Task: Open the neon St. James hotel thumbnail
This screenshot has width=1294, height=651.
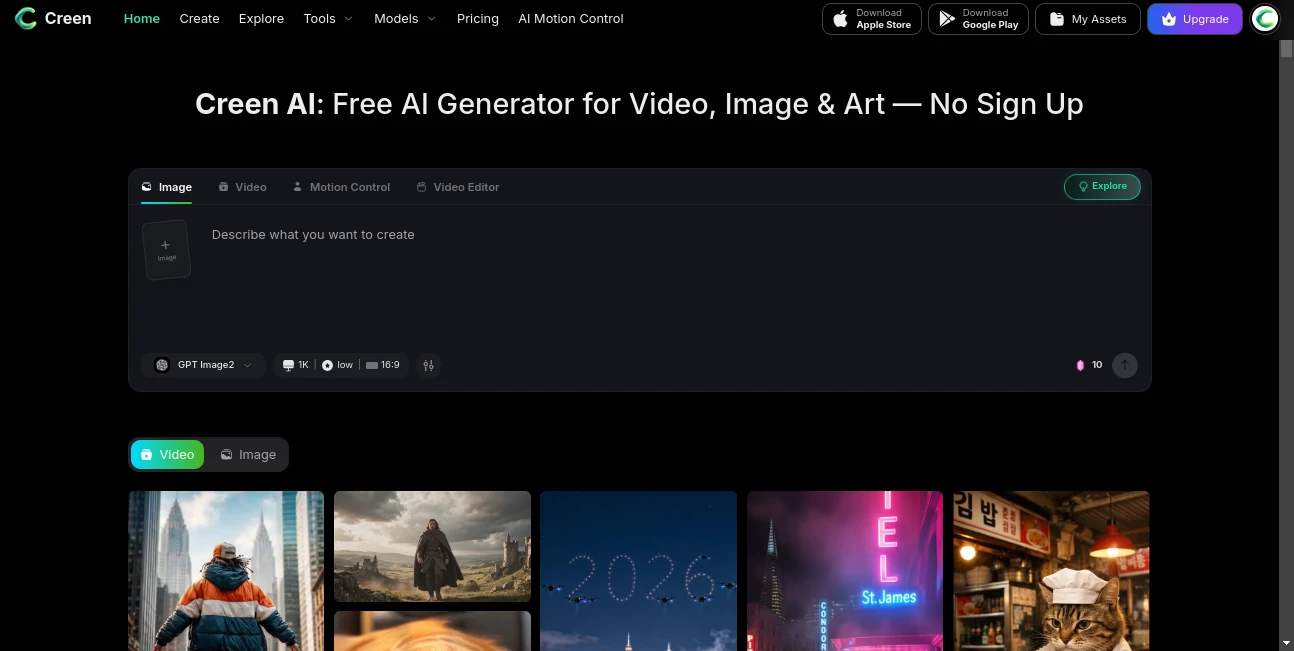Action: [x=845, y=571]
